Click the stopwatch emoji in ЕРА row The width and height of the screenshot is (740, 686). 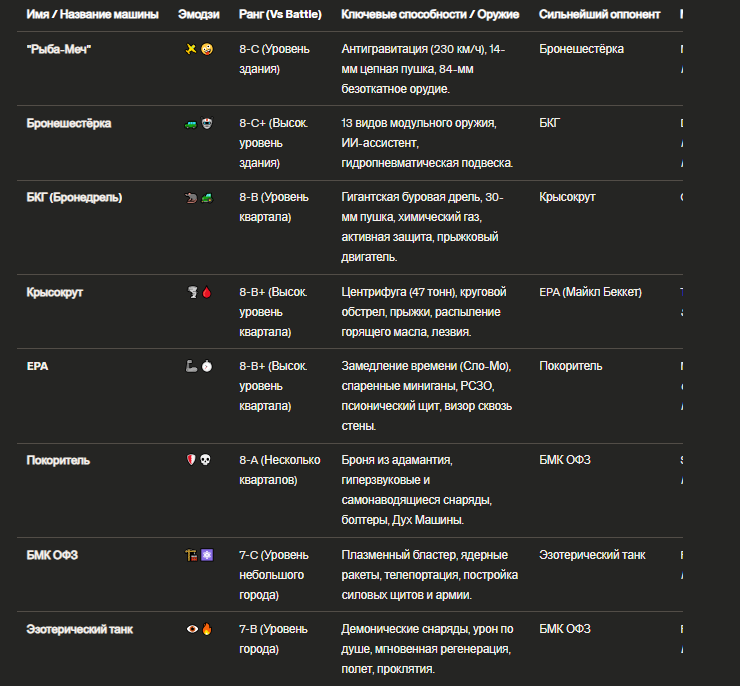pos(207,366)
